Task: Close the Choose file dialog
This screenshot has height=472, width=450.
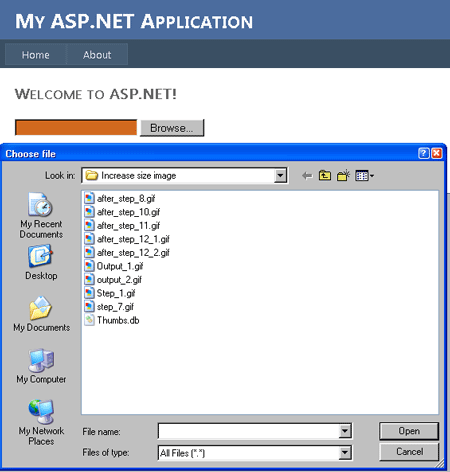Action: 437,153
